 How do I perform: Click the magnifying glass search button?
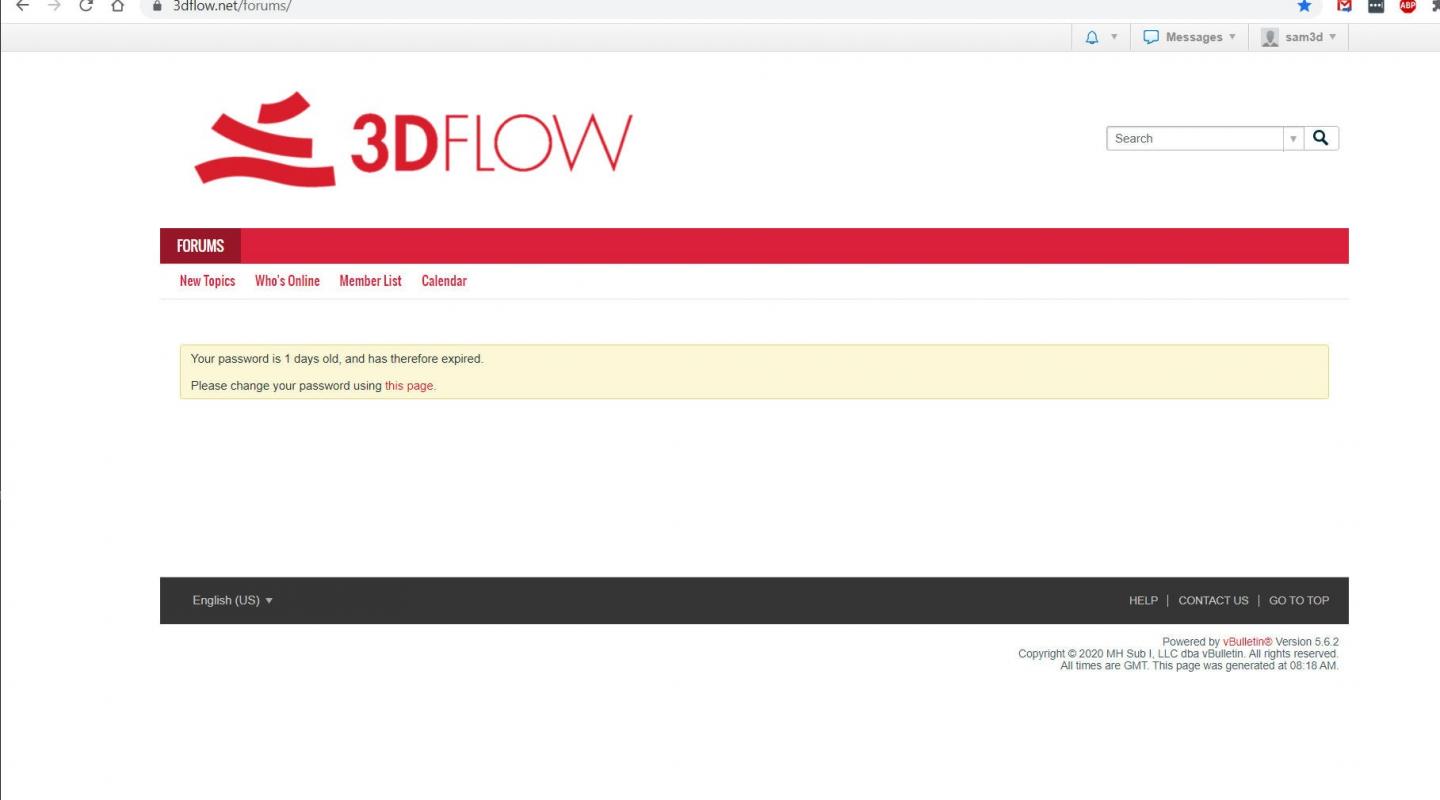(1321, 138)
